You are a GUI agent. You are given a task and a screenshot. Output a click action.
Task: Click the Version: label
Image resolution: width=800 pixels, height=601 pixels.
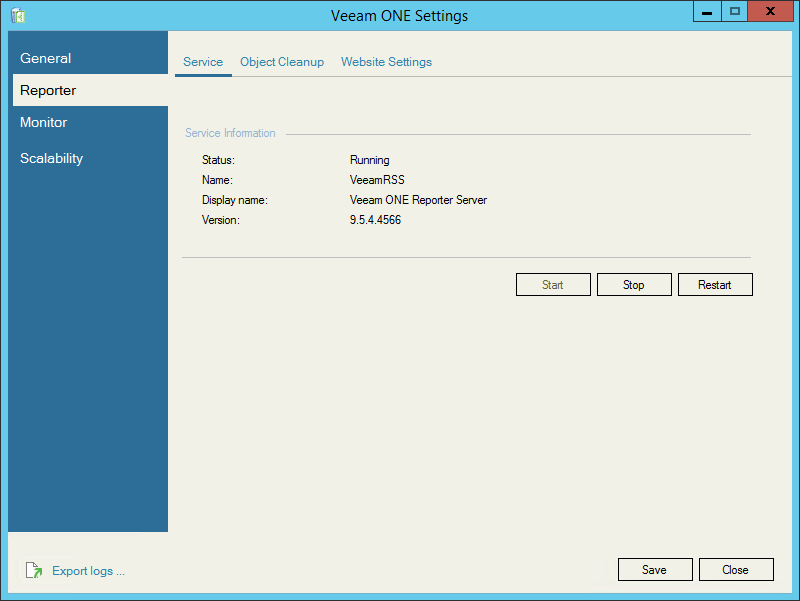[221, 220]
